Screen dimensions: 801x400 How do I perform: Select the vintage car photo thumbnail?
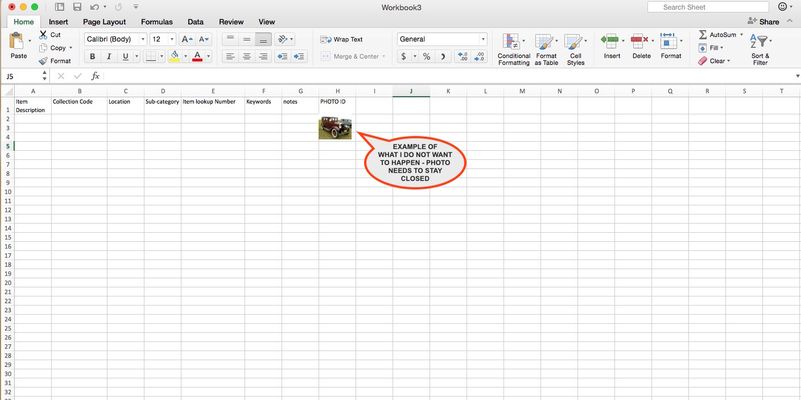pos(335,128)
